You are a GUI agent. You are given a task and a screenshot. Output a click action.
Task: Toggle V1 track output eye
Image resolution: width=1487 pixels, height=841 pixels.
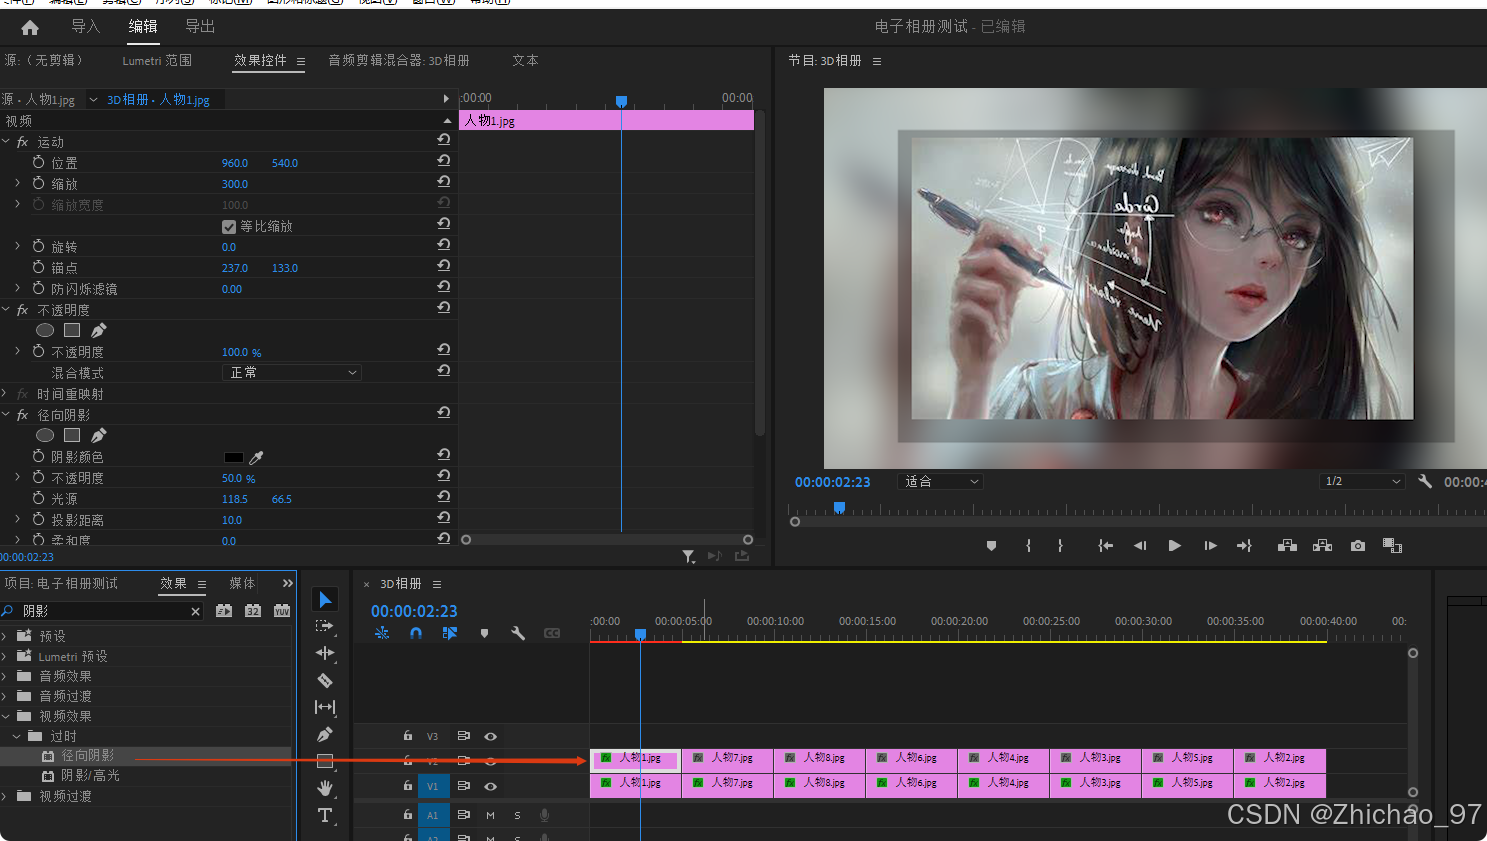(x=490, y=786)
